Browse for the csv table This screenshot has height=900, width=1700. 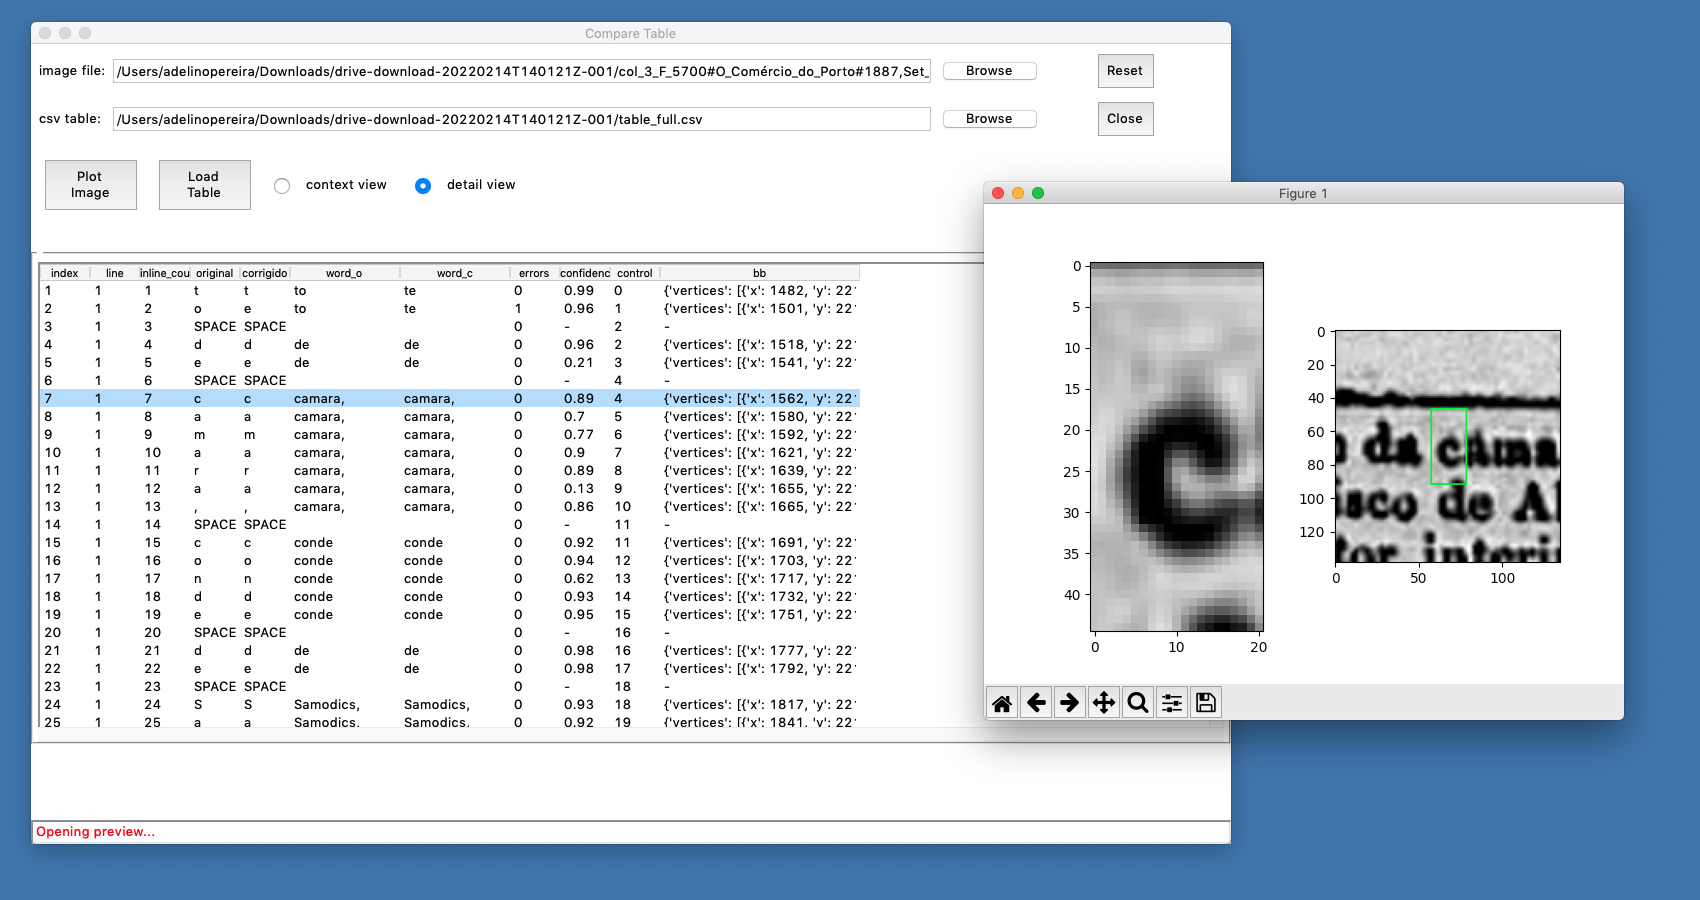tap(989, 119)
